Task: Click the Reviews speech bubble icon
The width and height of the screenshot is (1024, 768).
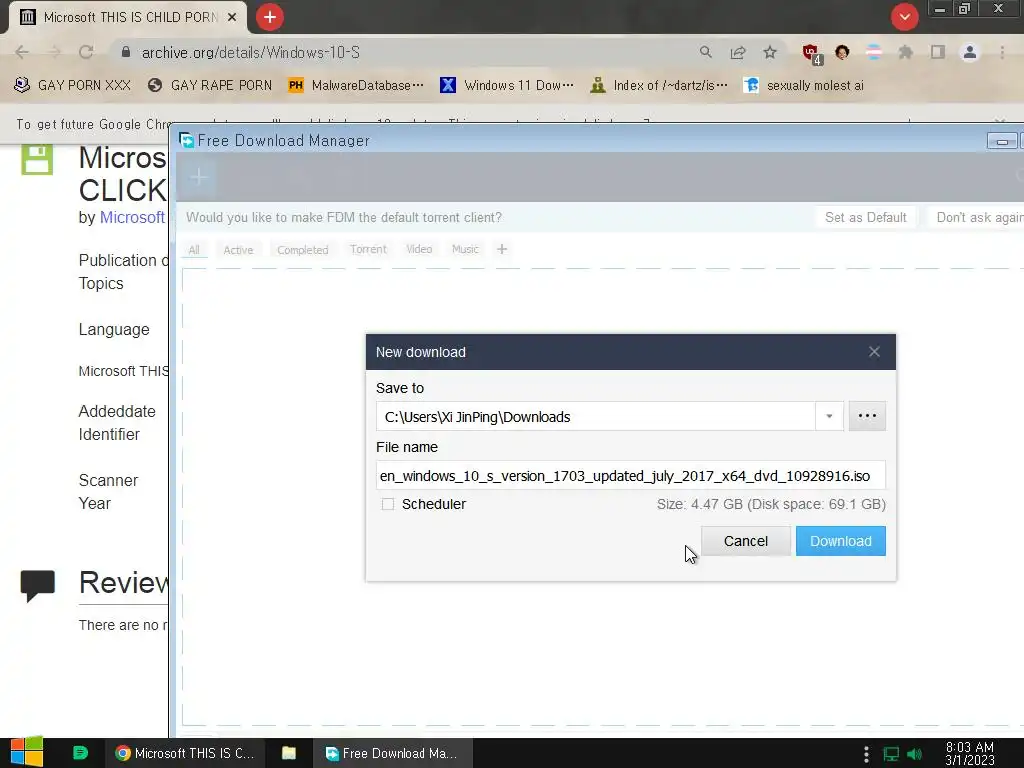Action: [37, 585]
